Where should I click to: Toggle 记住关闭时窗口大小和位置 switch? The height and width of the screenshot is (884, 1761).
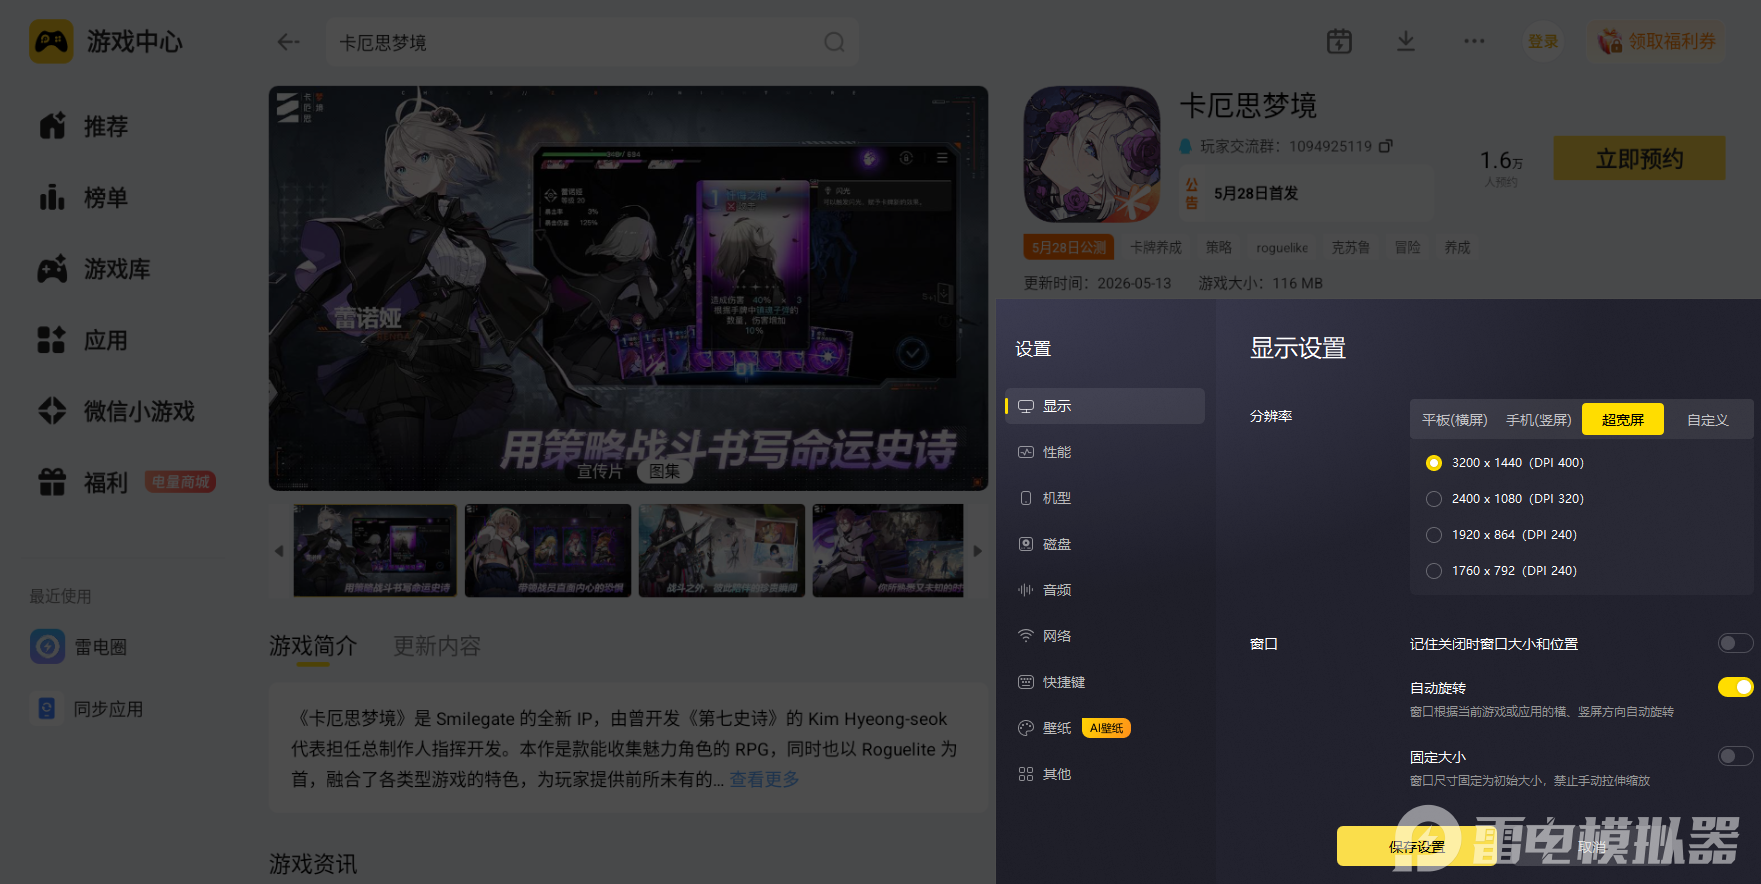1735,643
